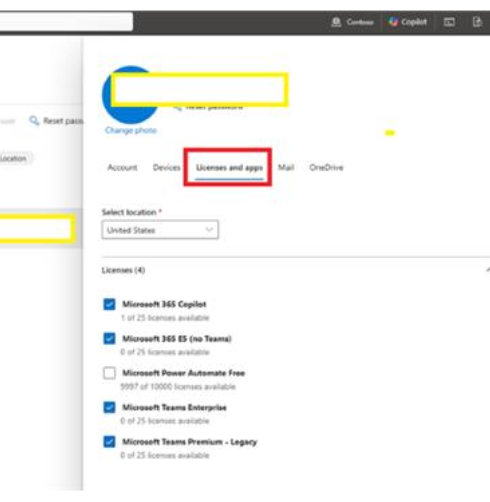
Task: Enable the Microsoft Power Automate Free license
Action: point(109,373)
